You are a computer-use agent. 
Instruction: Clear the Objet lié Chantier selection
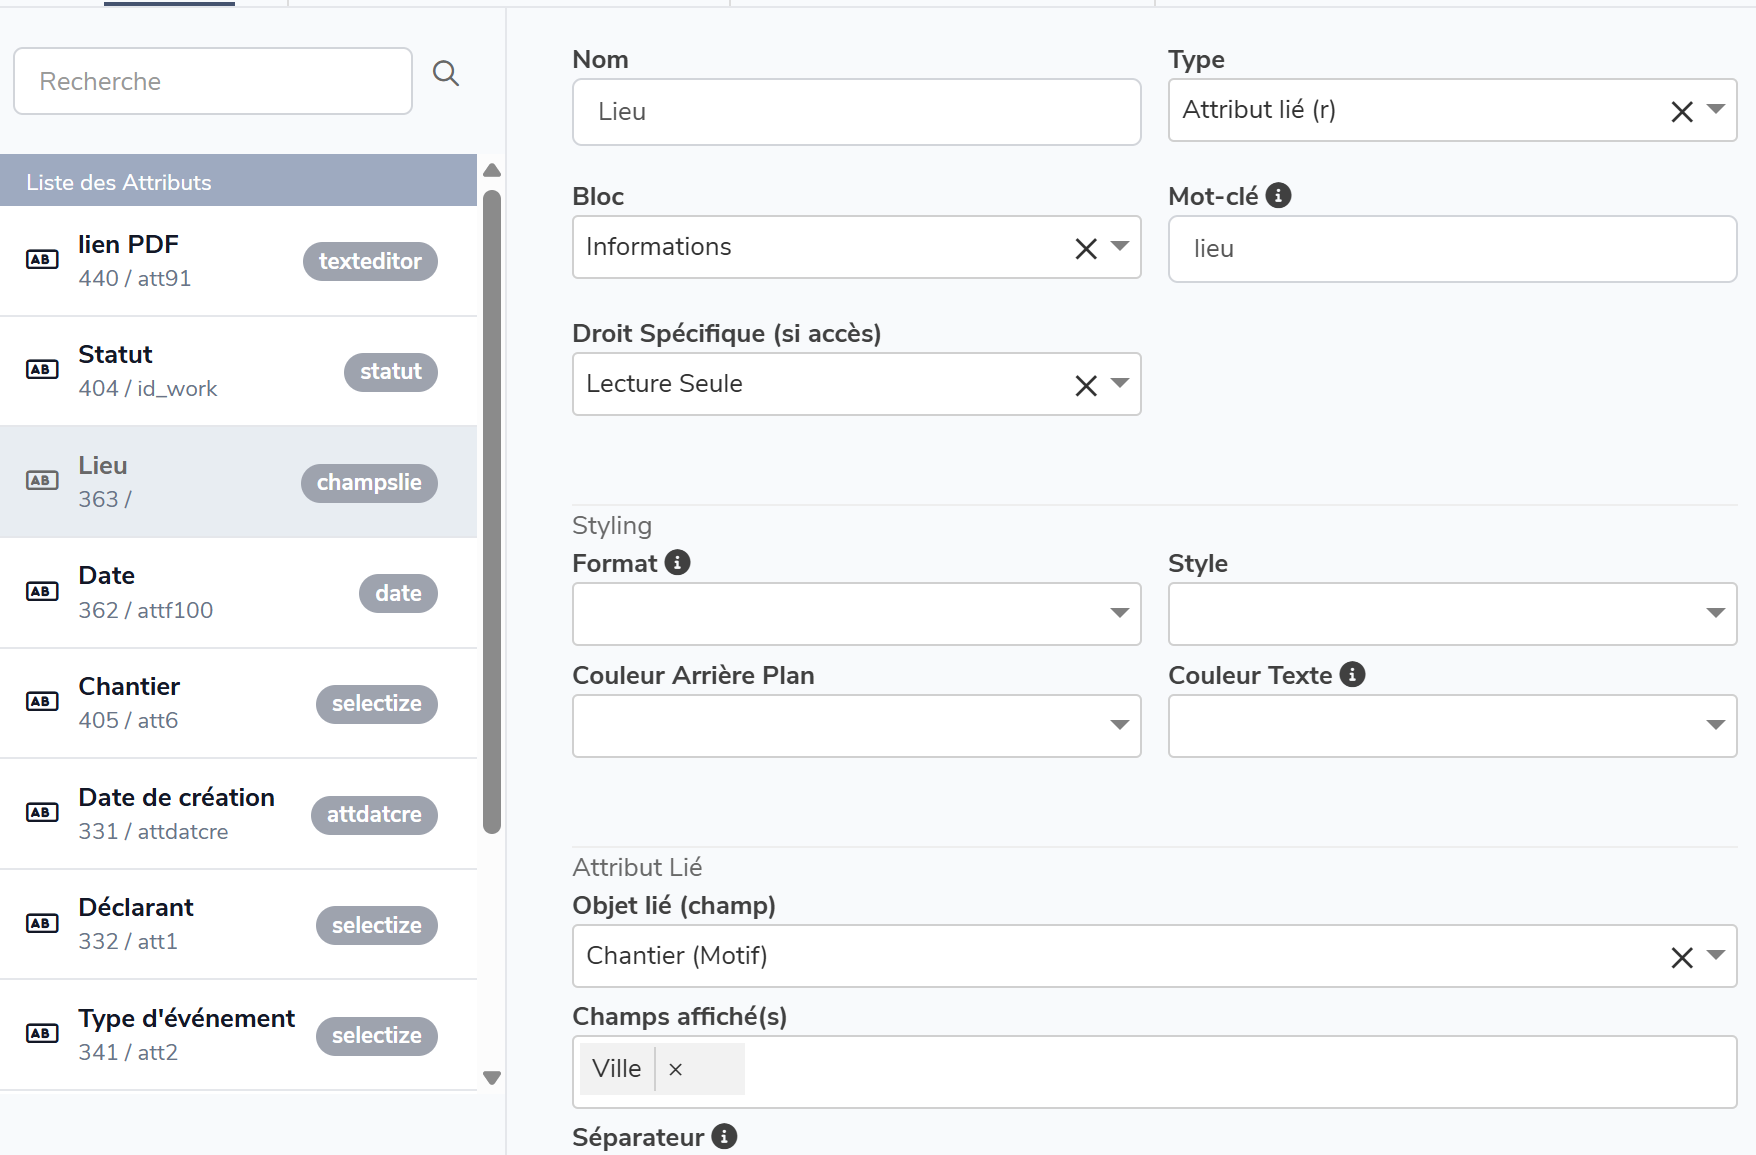click(x=1681, y=957)
